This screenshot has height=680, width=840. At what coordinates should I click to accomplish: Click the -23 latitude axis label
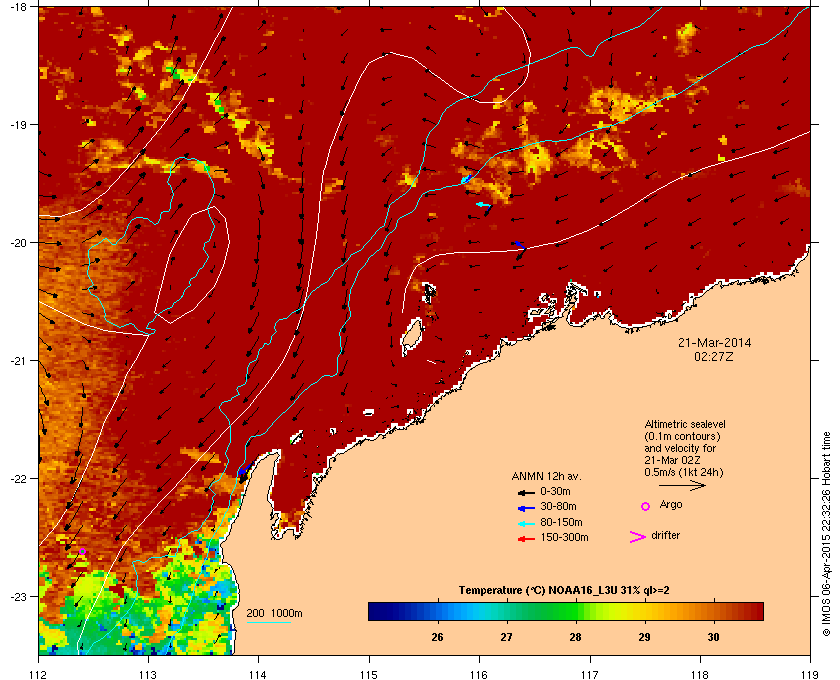18,596
